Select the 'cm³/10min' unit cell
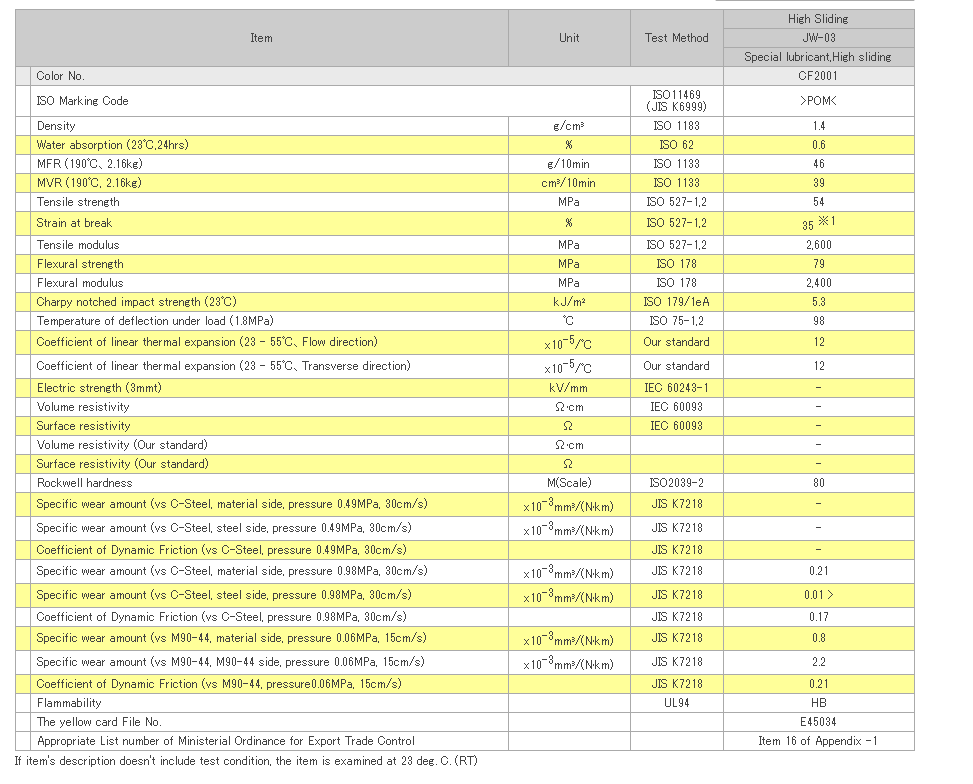Viewport: 973px width, 784px height. point(568,183)
